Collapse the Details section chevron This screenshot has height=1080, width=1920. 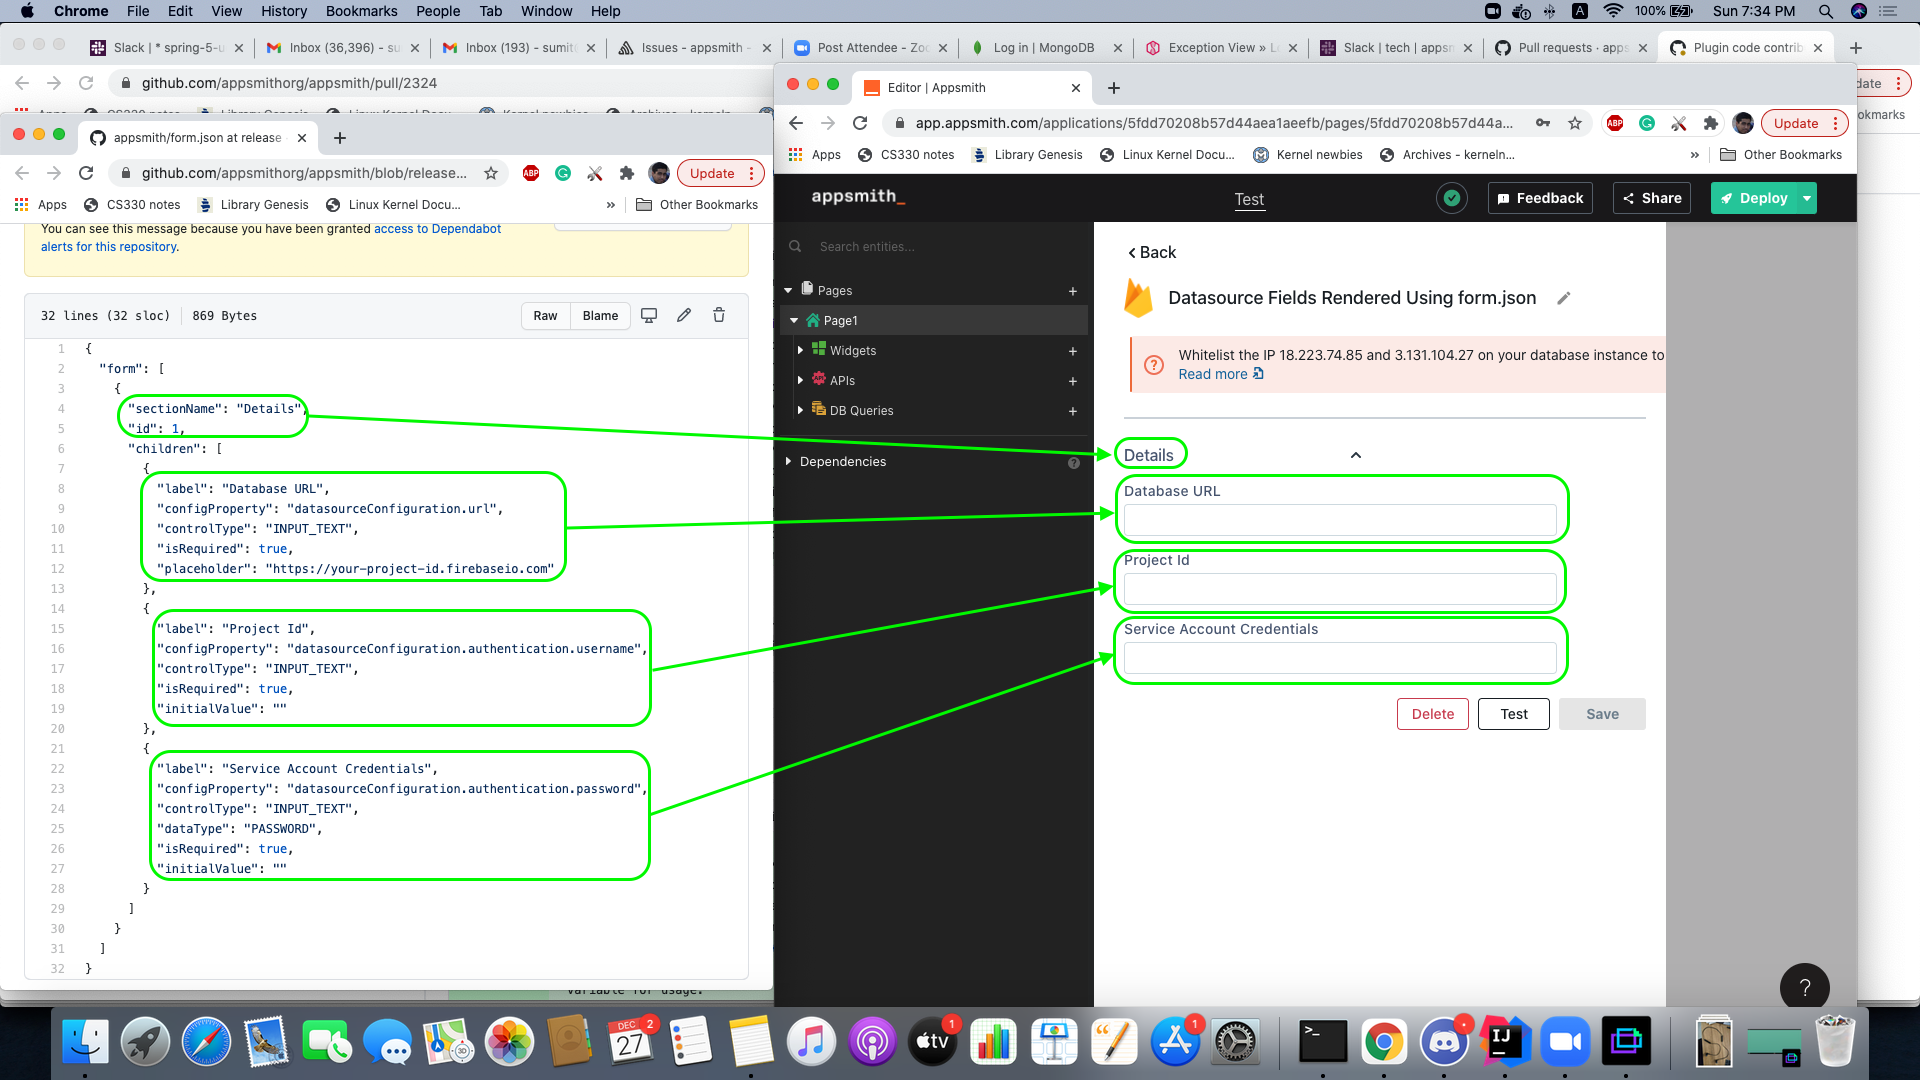(1356, 455)
